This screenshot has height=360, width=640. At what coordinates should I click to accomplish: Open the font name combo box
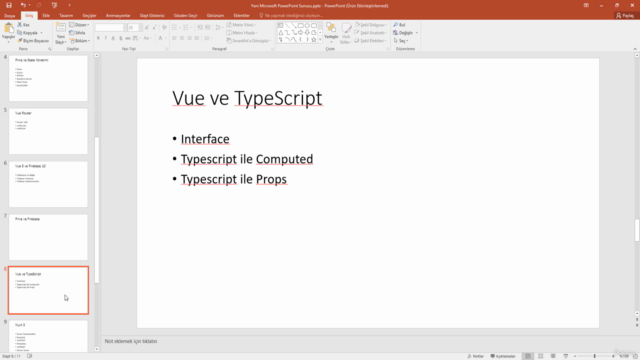point(111,27)
